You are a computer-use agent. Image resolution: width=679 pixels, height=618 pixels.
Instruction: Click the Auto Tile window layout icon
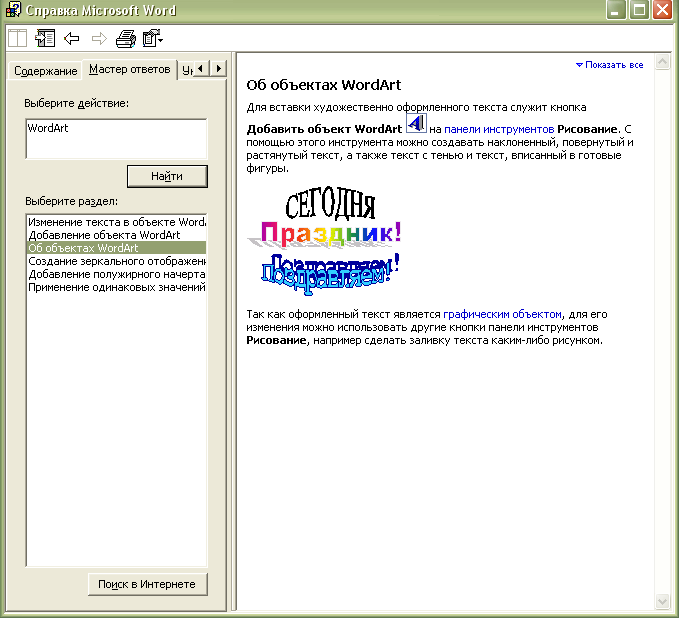coord(17,39)
